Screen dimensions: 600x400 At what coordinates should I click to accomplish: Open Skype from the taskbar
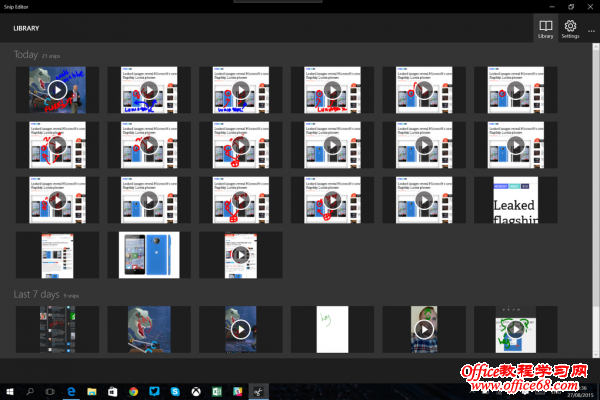[x=175, y=391]
